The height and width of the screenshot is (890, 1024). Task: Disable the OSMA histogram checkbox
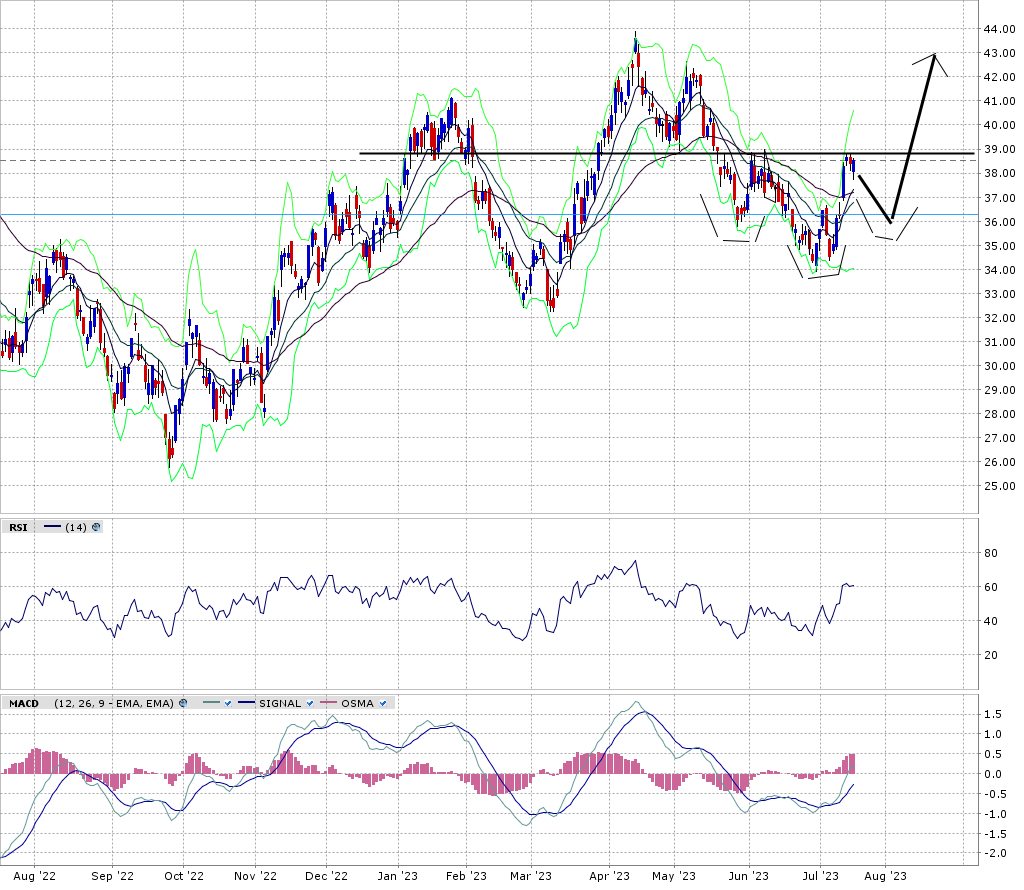click(383, 703)
